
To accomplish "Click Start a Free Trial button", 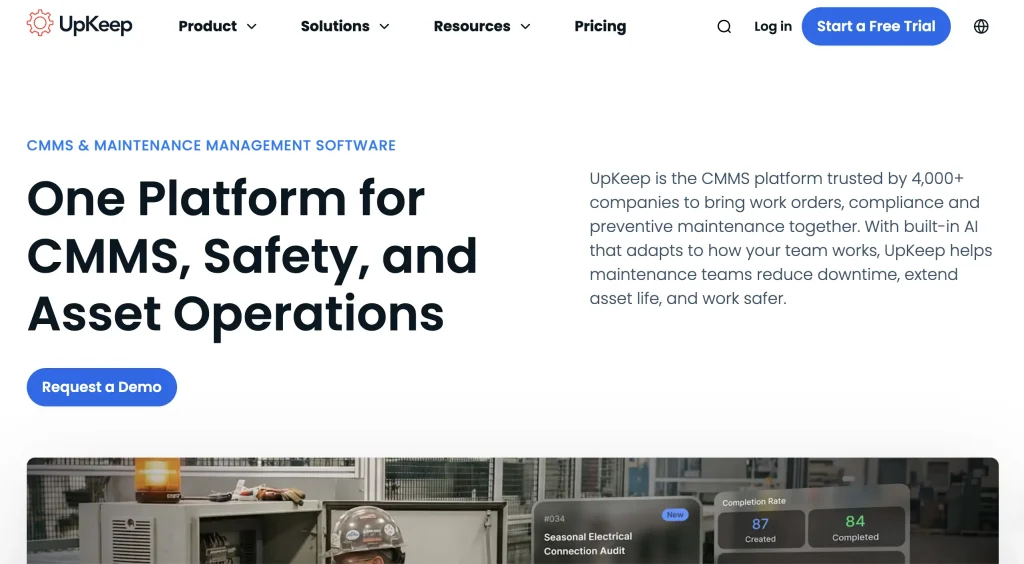I will [876, 27].
